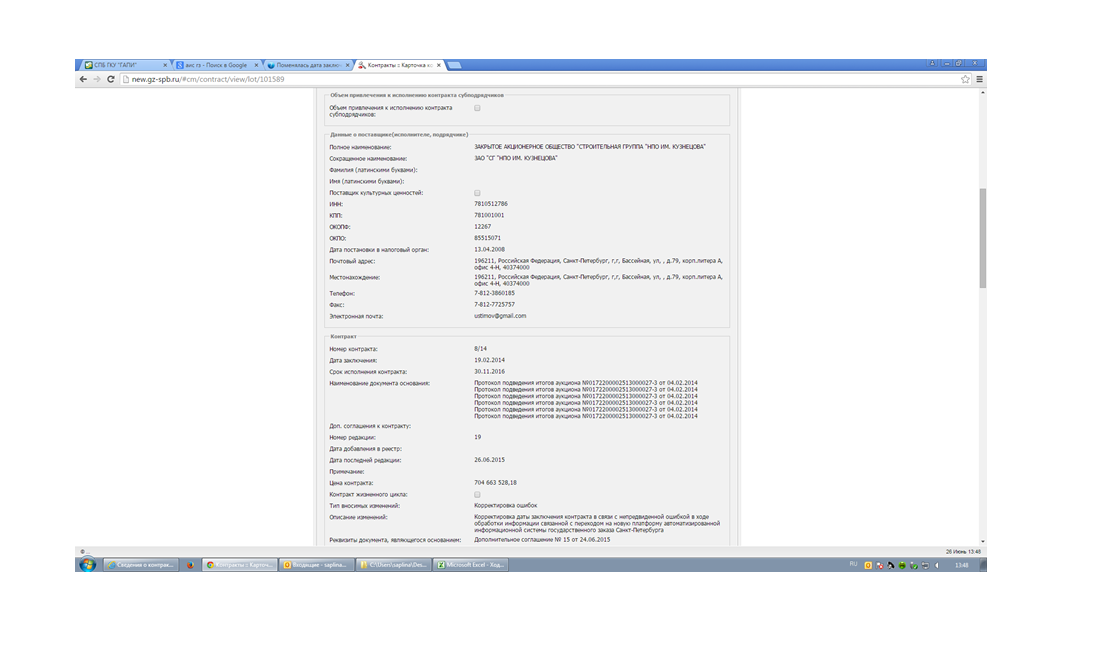1116x654 pixels.
Task: Open 'Входящие - saplina' mail taskbar button
Action: click(316, 565)
